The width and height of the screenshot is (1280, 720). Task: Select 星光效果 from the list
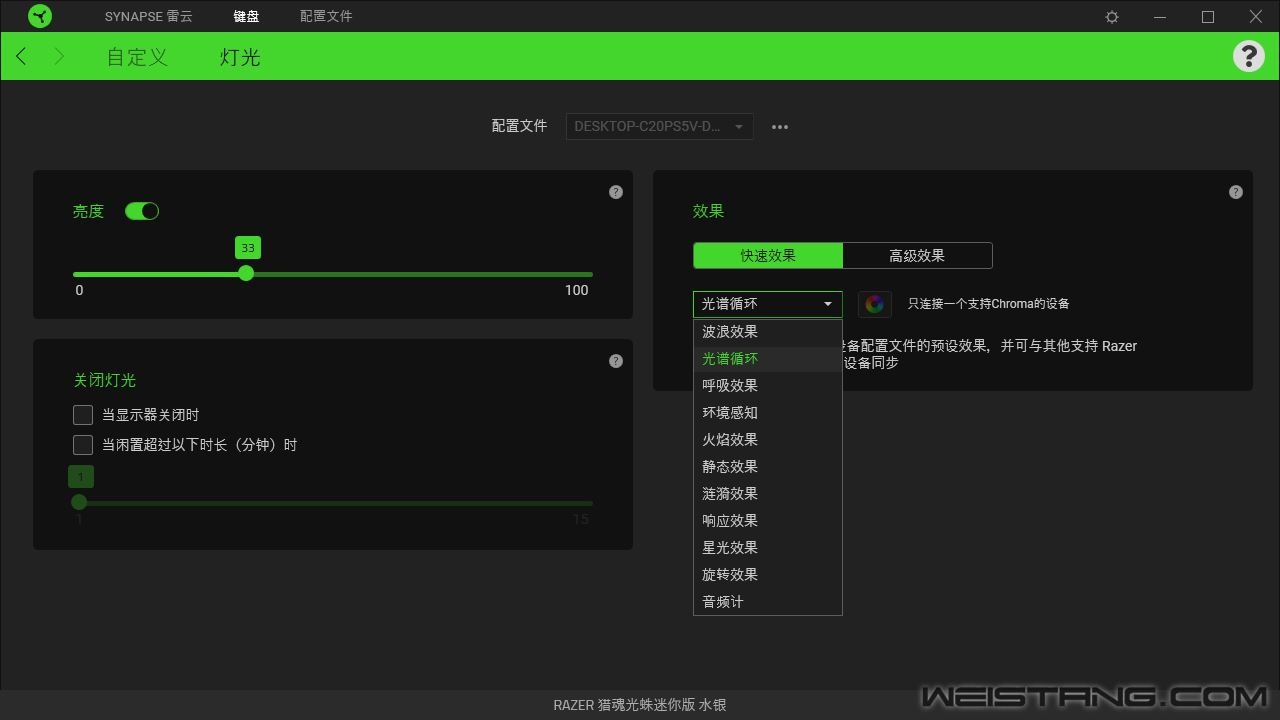[768, 548]
